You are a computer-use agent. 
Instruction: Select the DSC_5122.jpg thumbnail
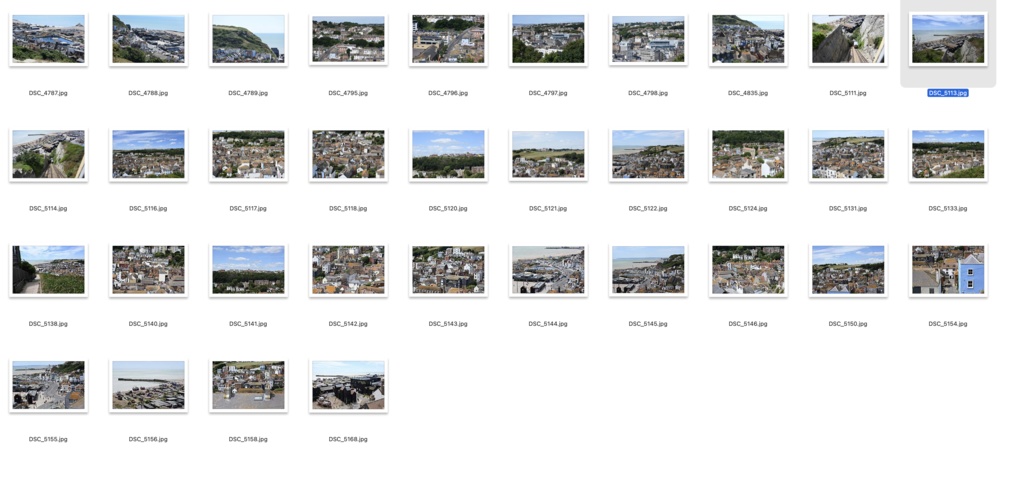point(648,155)
